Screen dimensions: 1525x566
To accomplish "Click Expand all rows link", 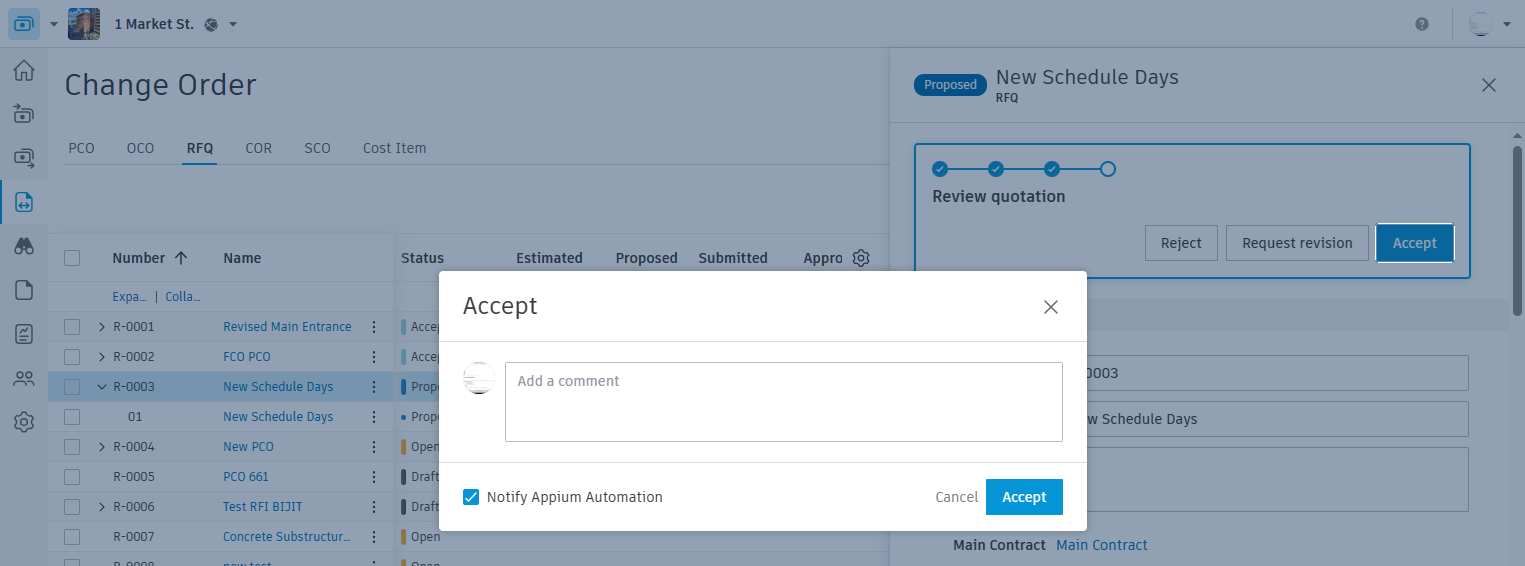I will [130, 297].
